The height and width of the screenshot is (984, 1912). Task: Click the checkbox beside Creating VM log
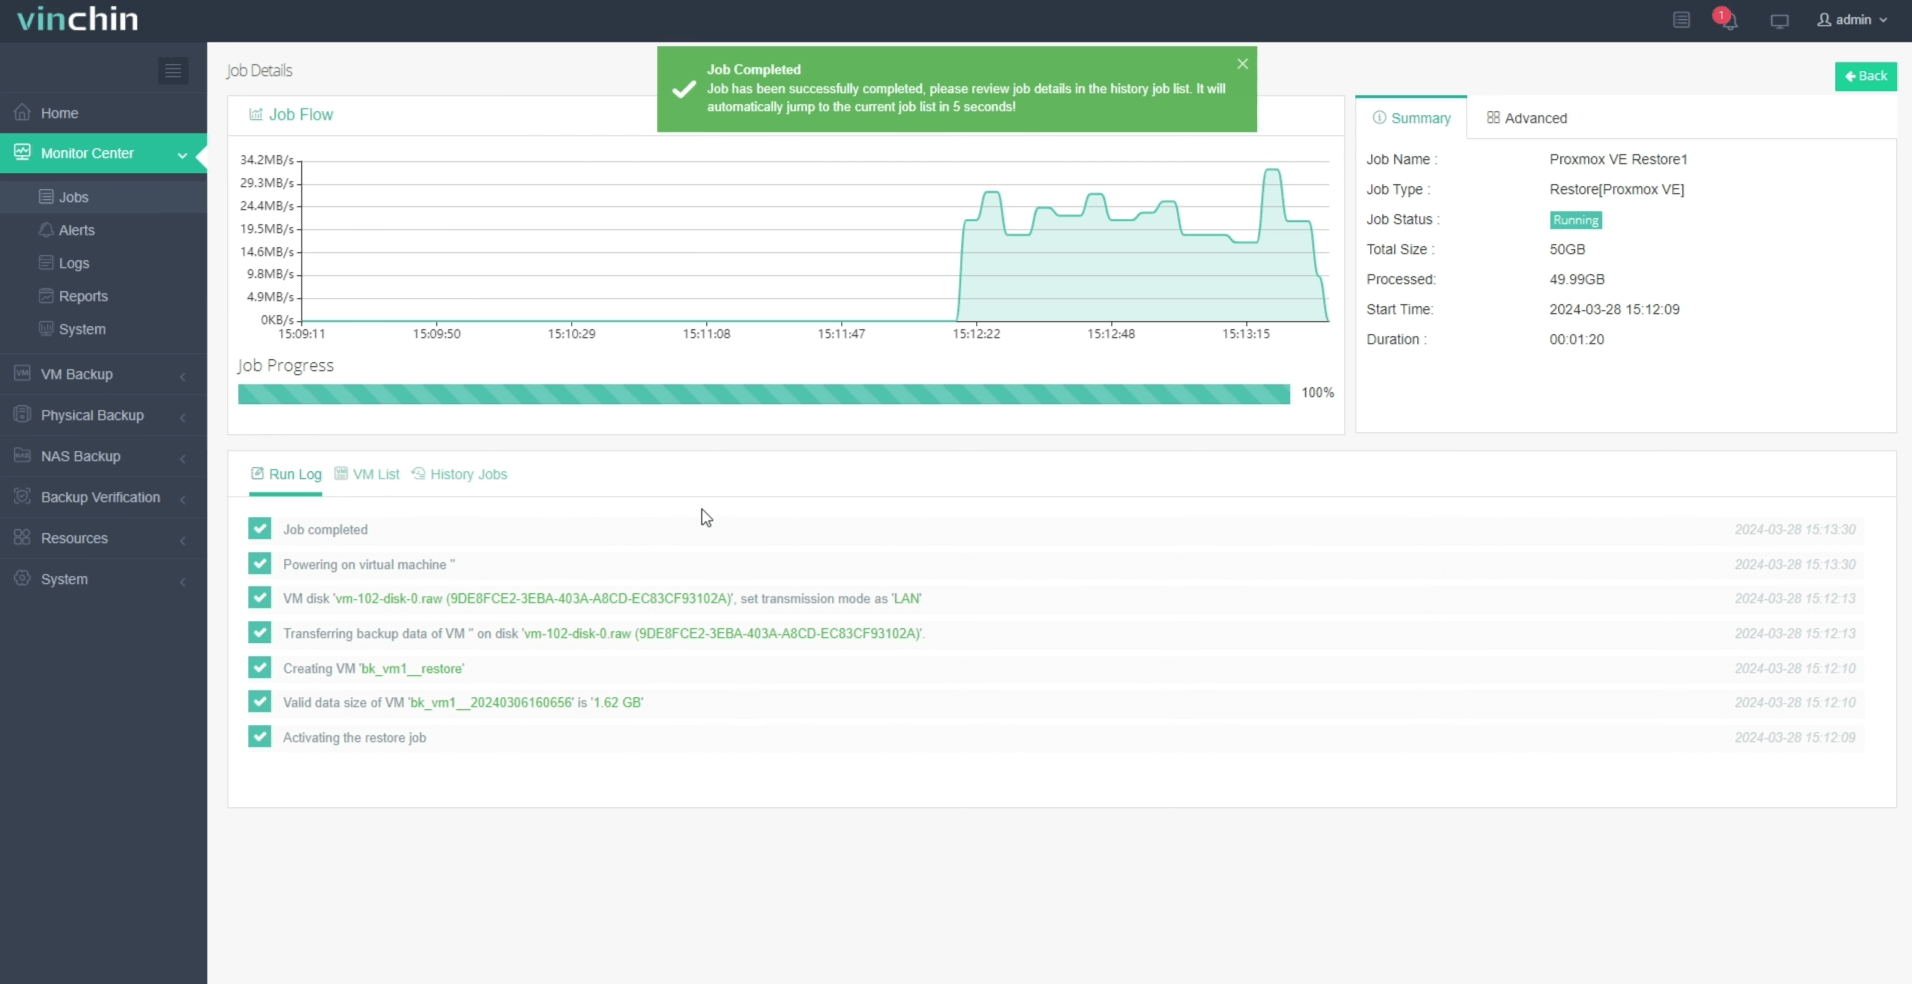pos(259,667)
